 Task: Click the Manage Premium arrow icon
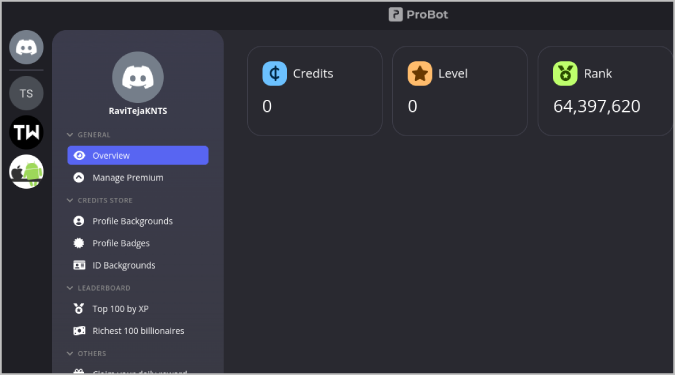click(x=79, y=177)
